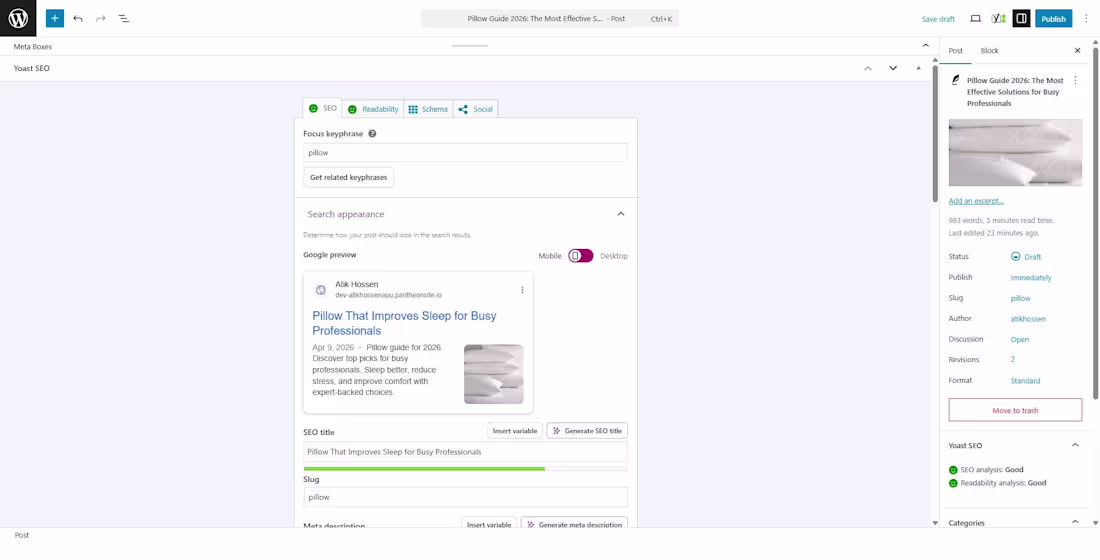Move Yoast SEO meta box up
The height and width of the screenshot is (560, 1100).
(x=868, y=68)
